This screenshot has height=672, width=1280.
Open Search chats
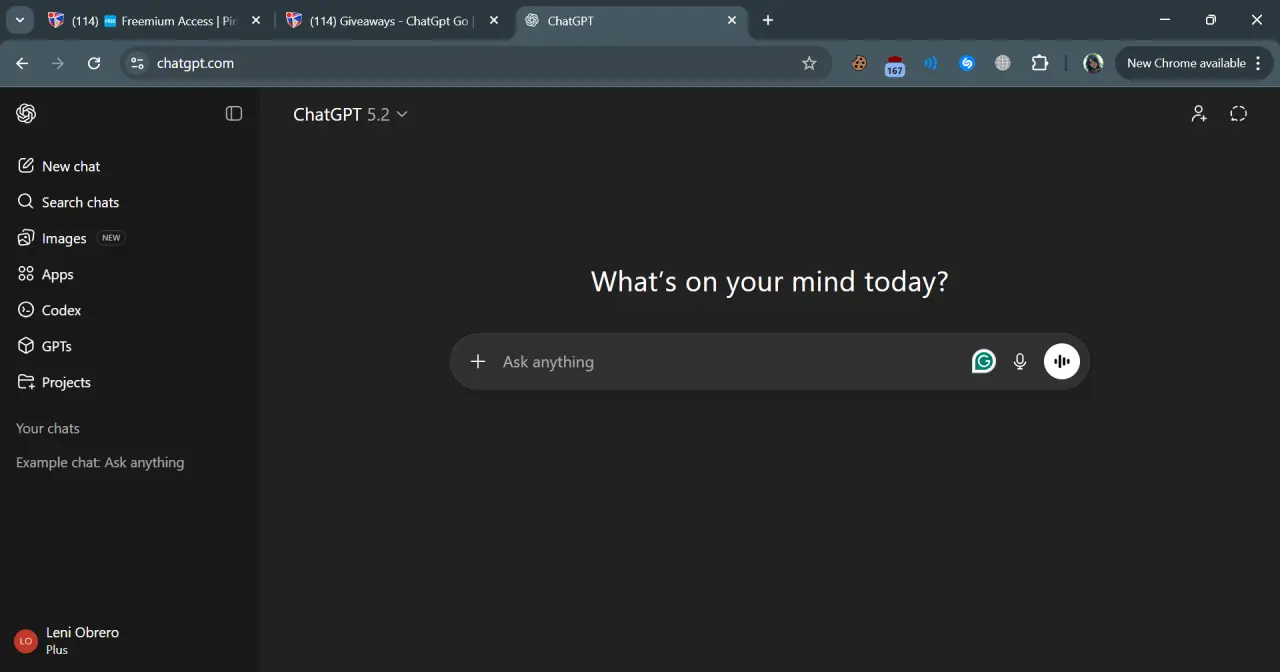tap(128, 202)
